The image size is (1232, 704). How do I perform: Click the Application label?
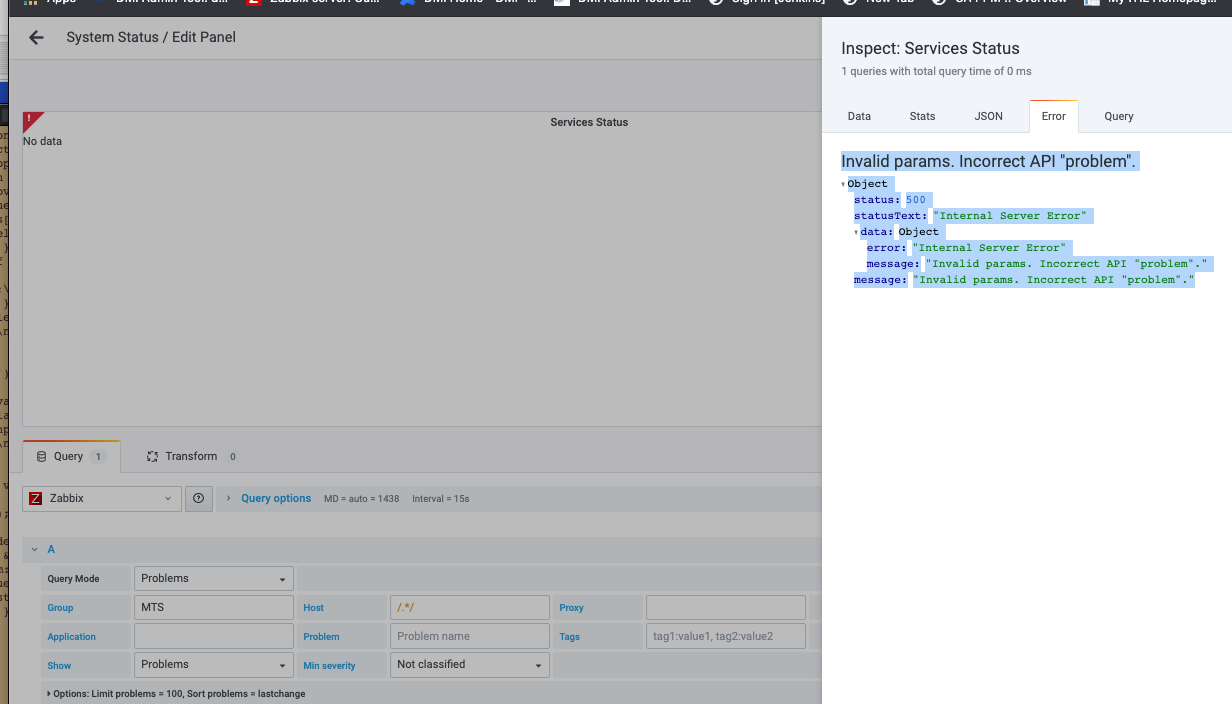point(71,637)
